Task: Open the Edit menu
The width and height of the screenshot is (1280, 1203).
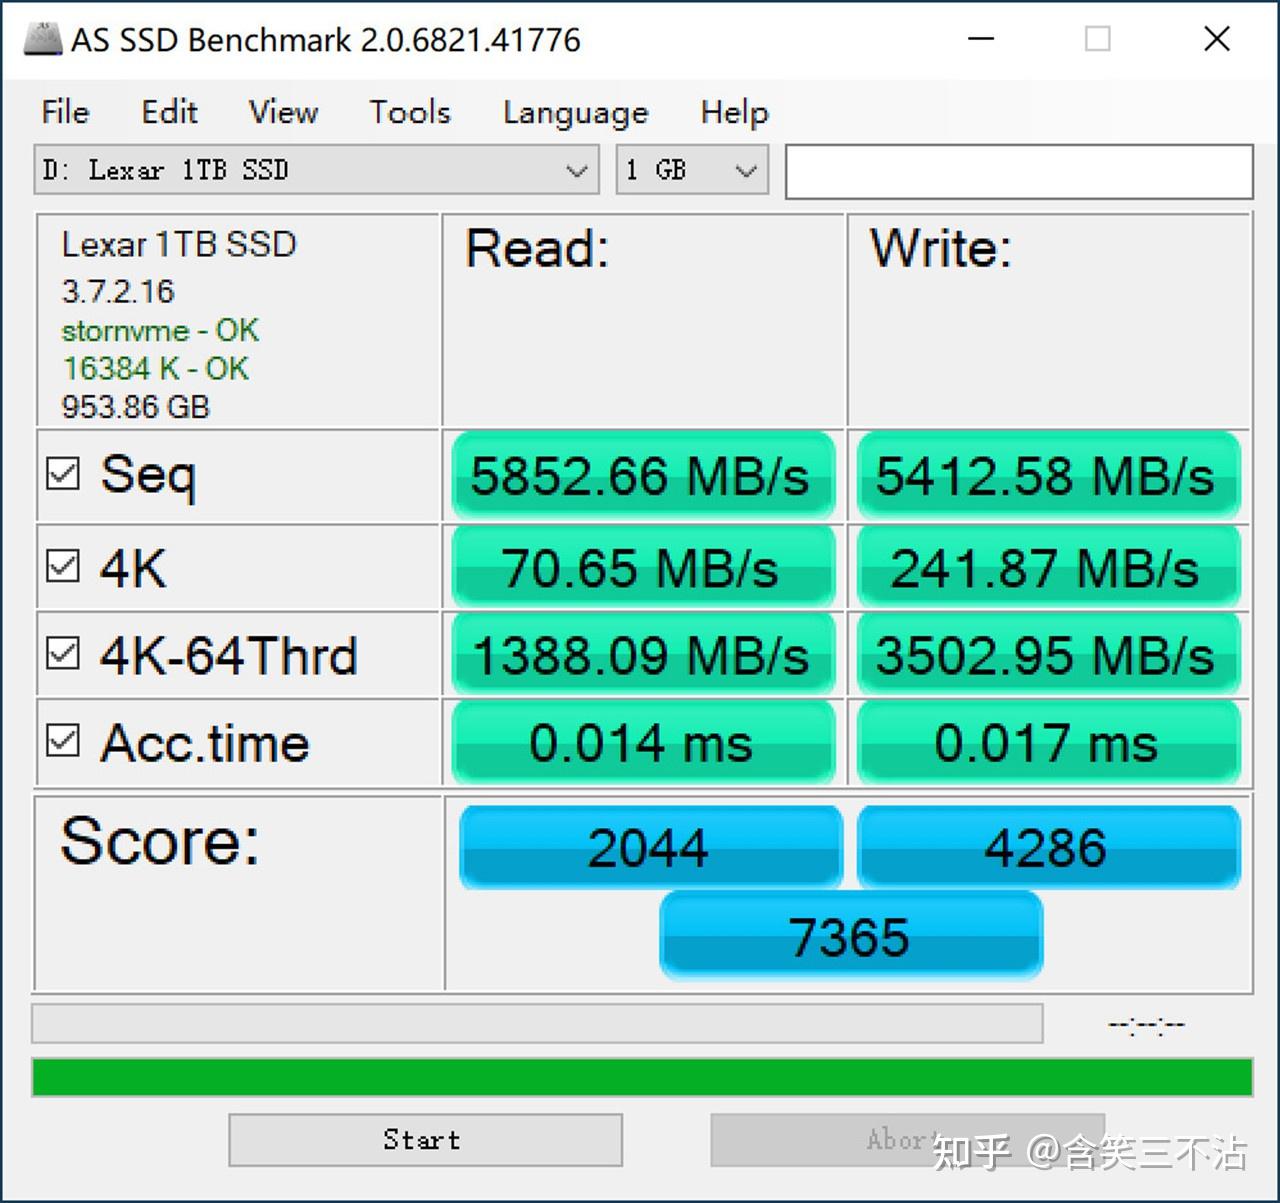Action: [x=168, y=112]
